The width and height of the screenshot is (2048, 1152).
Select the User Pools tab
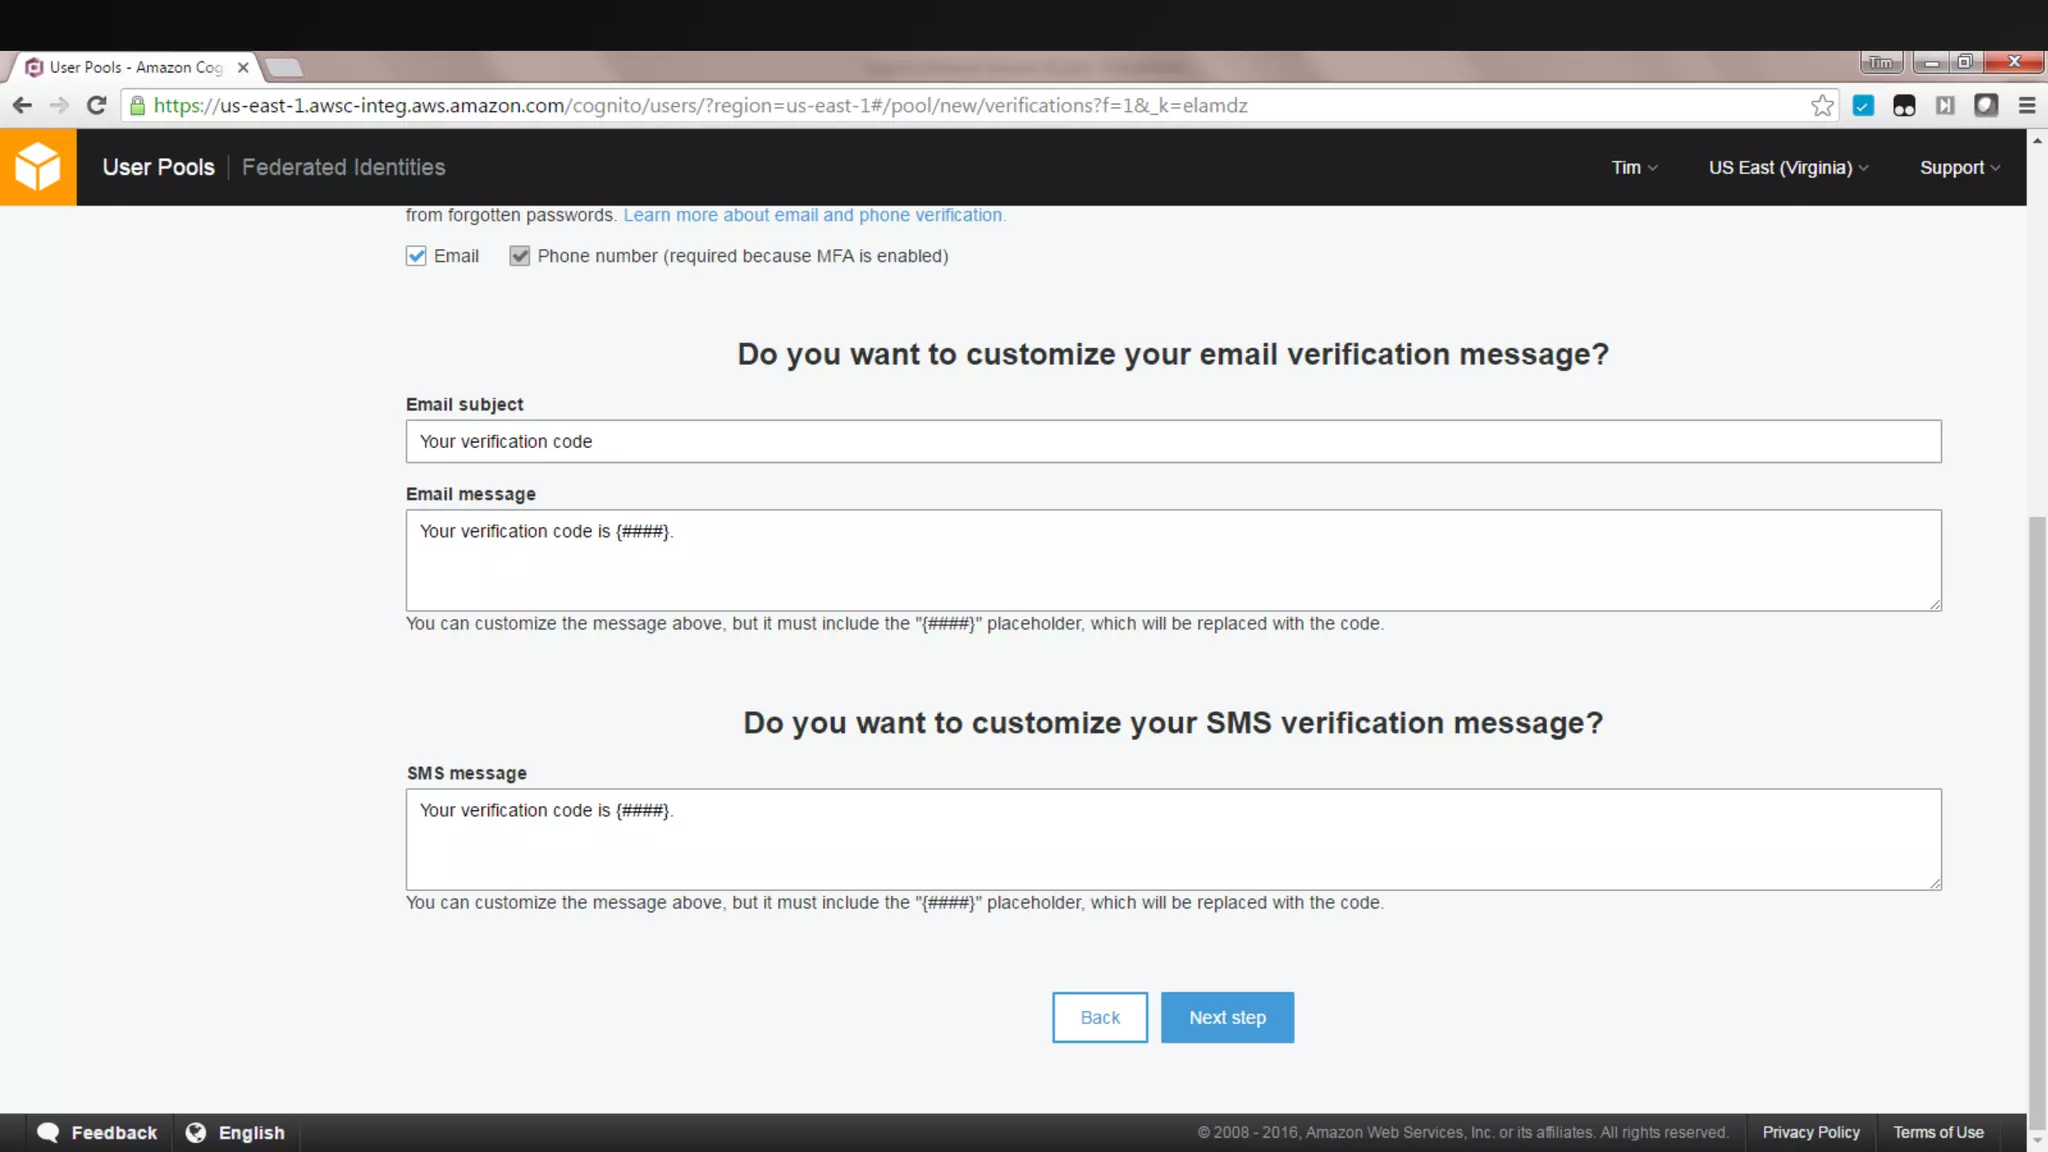click(x=158, y=167)
